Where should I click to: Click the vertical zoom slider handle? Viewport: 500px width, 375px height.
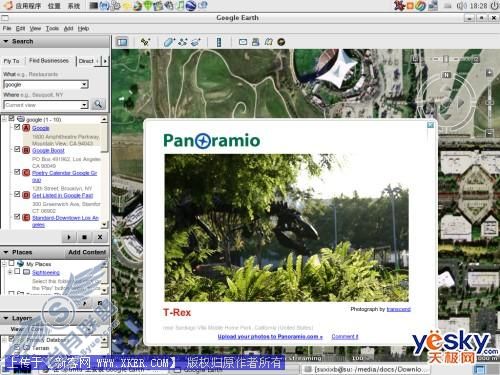pos(489,103)
